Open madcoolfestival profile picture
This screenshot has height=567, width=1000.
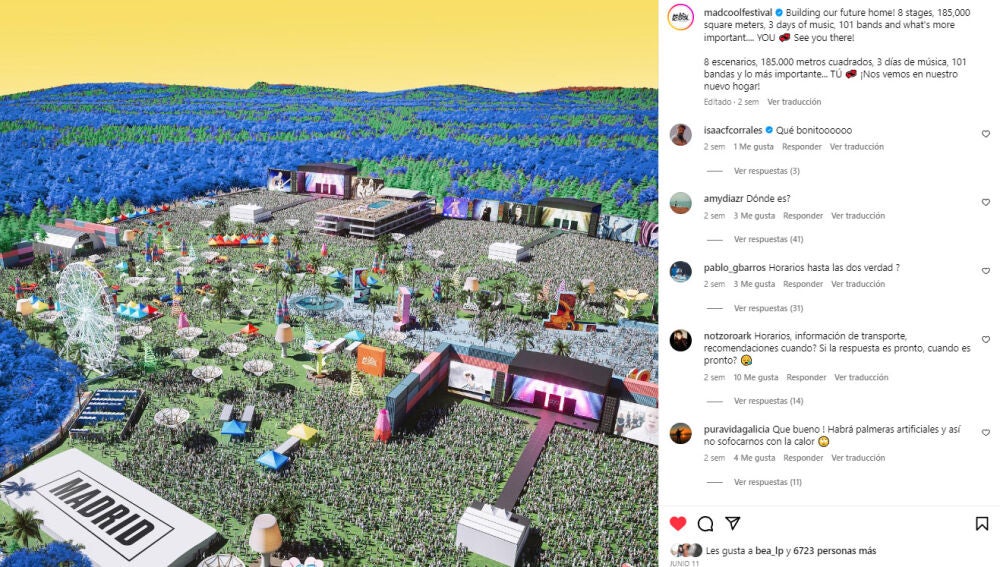tap(680, 17)
